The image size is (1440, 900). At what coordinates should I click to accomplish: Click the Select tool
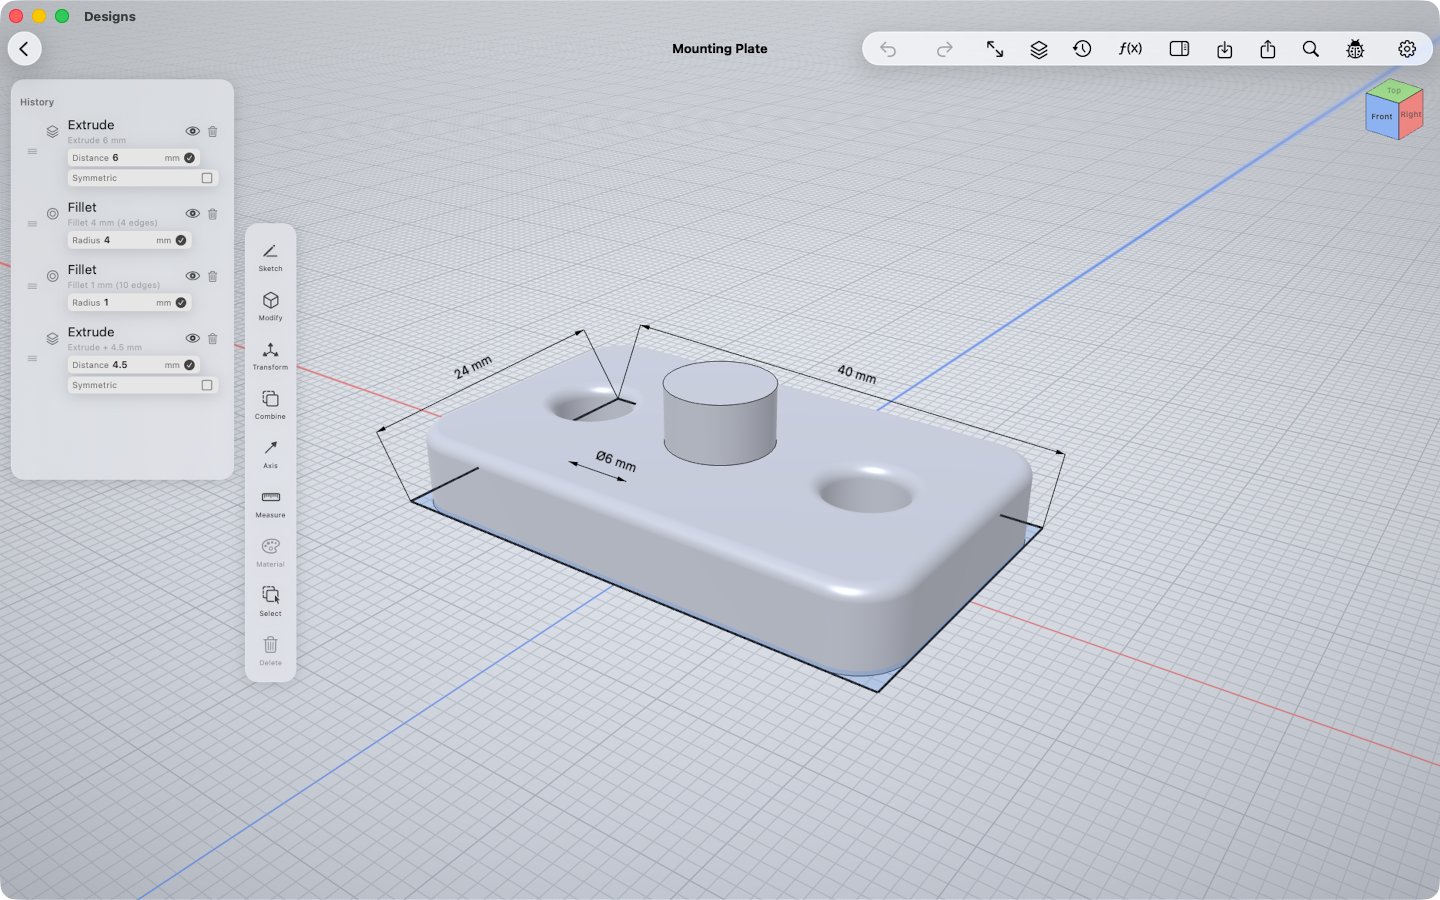click(x=270, y=601)
